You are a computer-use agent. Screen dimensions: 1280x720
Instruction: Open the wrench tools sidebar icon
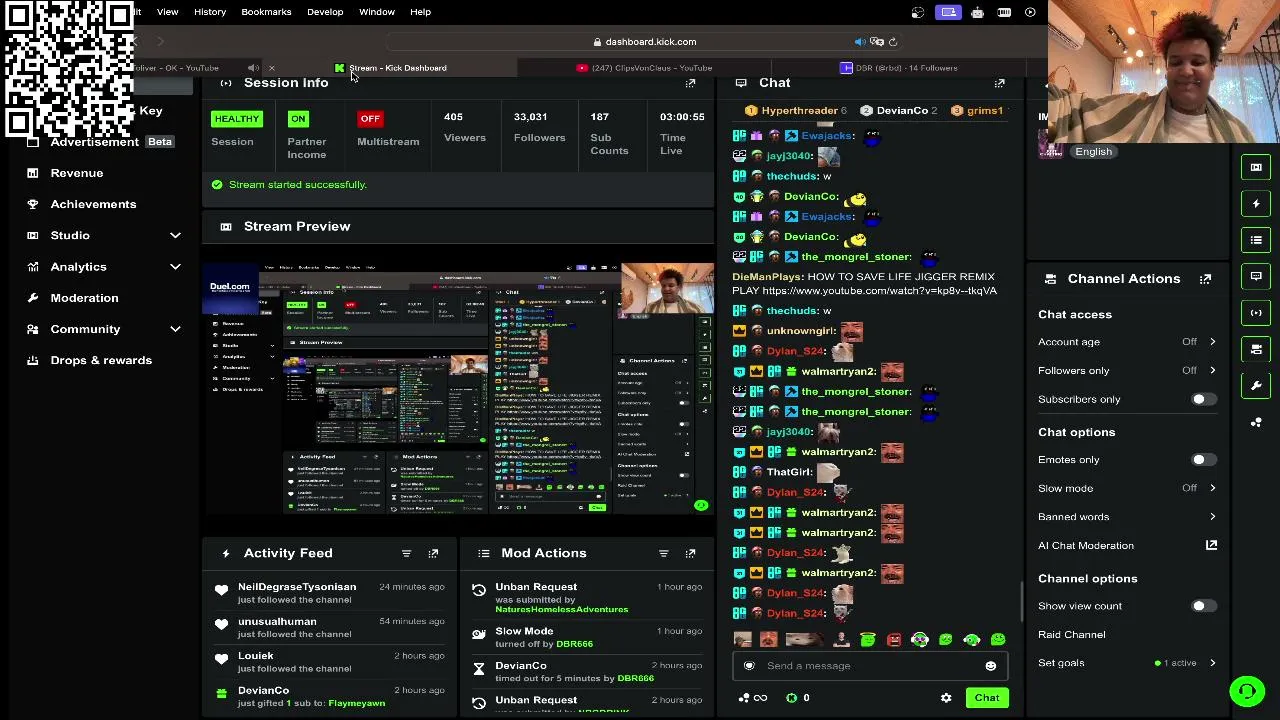[1256, 385]
